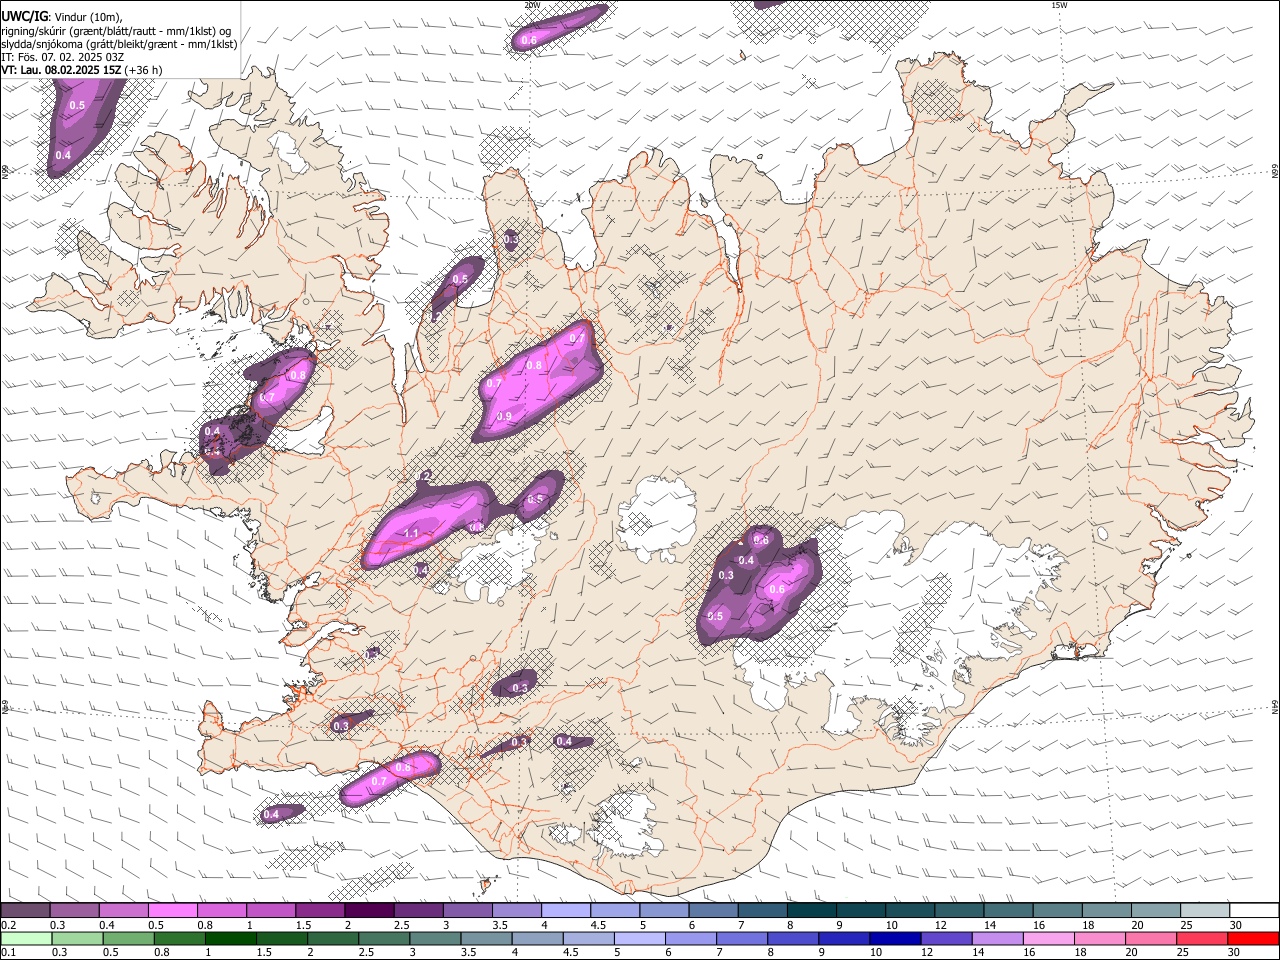
Task: Click the '0.9' precipitation value on map
Action: pyautogui.click(x=504, y=416)
